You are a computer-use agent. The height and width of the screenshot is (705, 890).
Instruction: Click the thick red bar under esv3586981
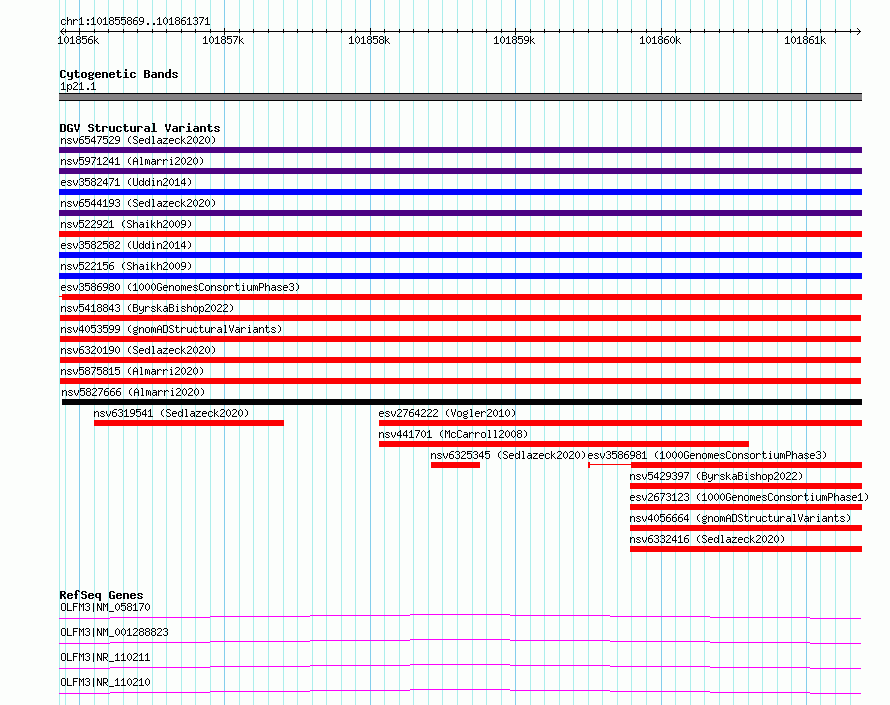746,465
